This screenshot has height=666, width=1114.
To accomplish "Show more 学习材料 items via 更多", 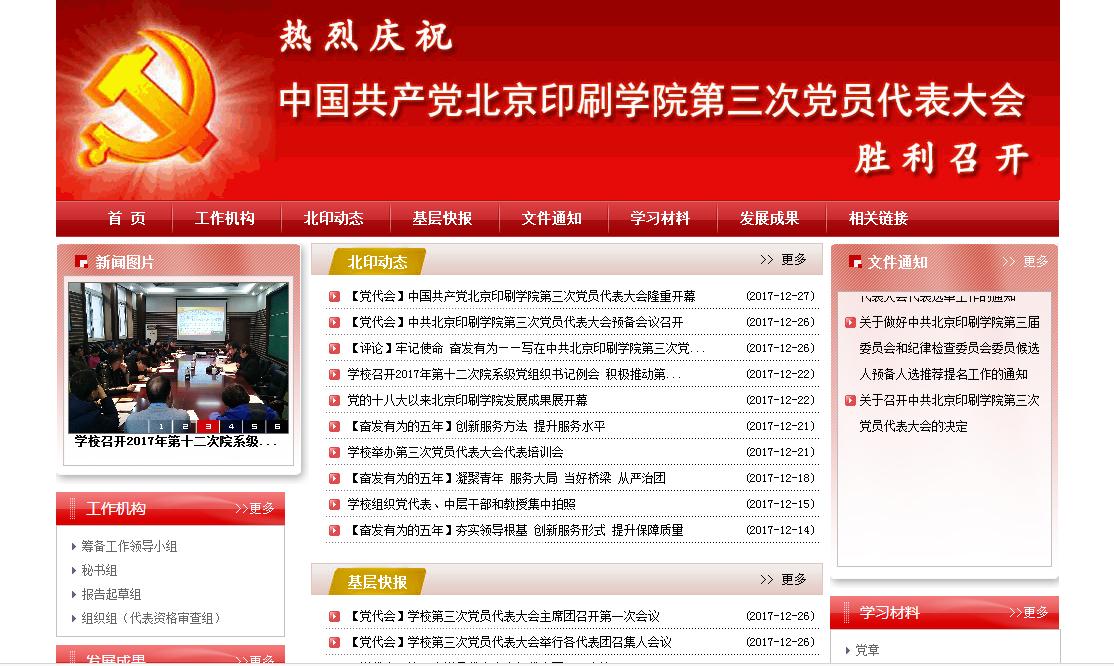I will point(1029,612).
